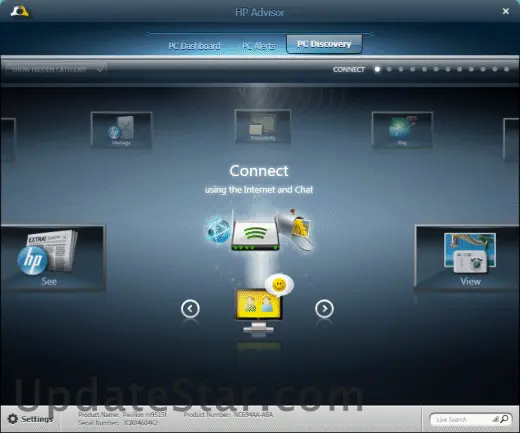Switch to the PC Alerts tab

tap(259, 46)
